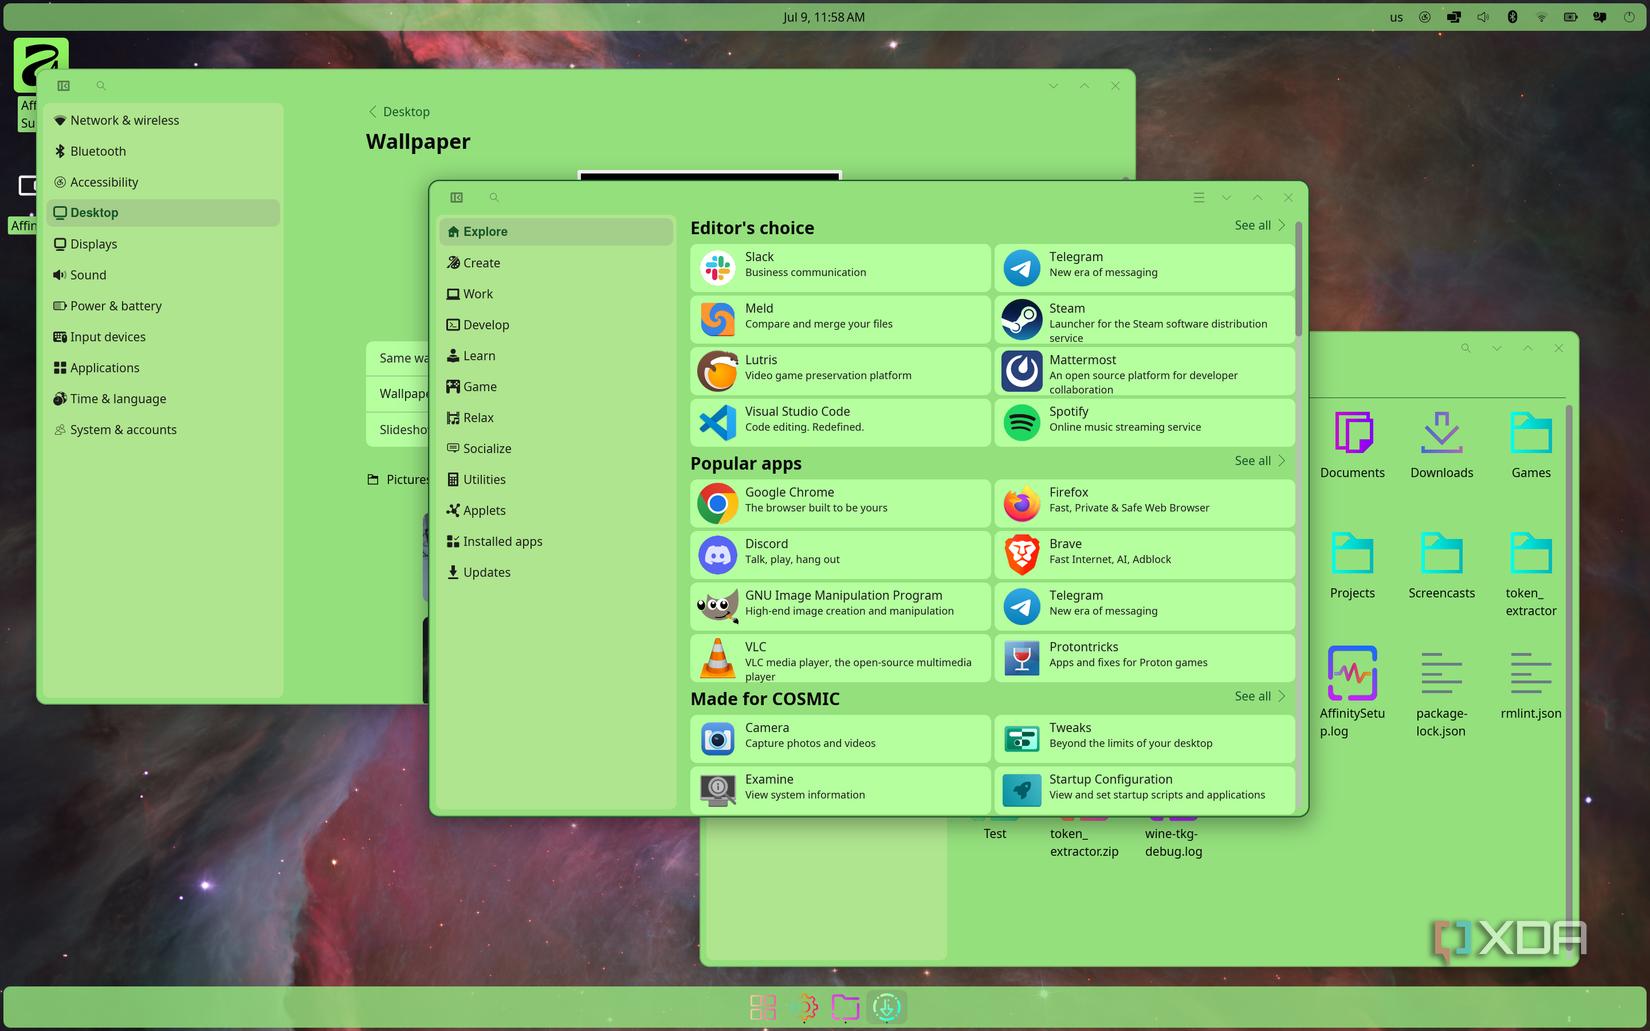Select the Explore category
This screenshot has height=1031, width=1650.
pyautogui.click(x=556, y=231)
